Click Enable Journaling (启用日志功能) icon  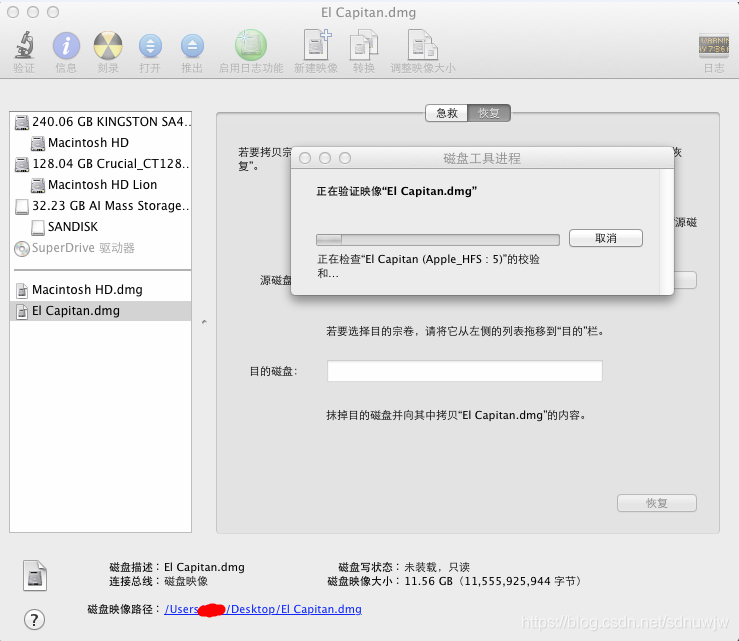(251, 45)
